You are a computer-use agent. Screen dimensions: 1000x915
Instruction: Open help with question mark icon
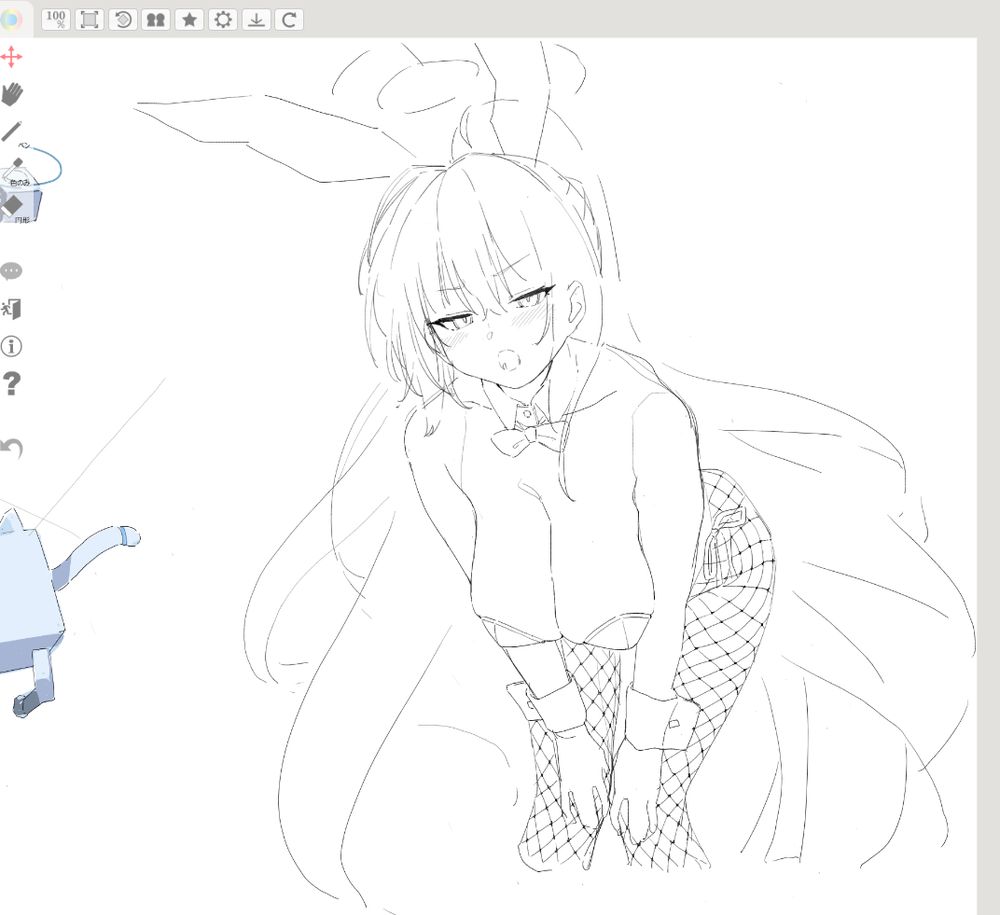11,384
